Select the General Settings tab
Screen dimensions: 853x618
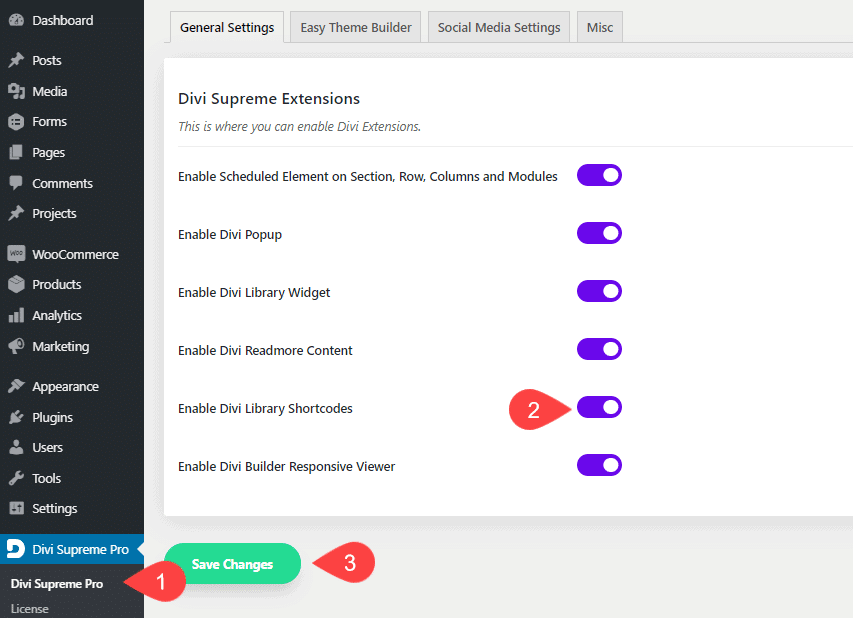click(227, 27)
